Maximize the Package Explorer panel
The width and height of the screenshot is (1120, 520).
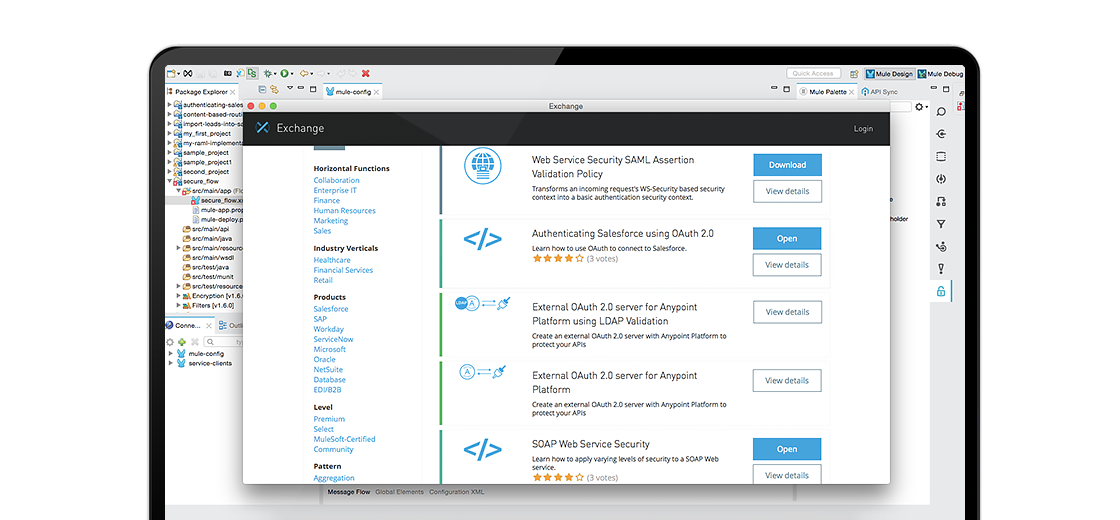[x=312, y=89]
